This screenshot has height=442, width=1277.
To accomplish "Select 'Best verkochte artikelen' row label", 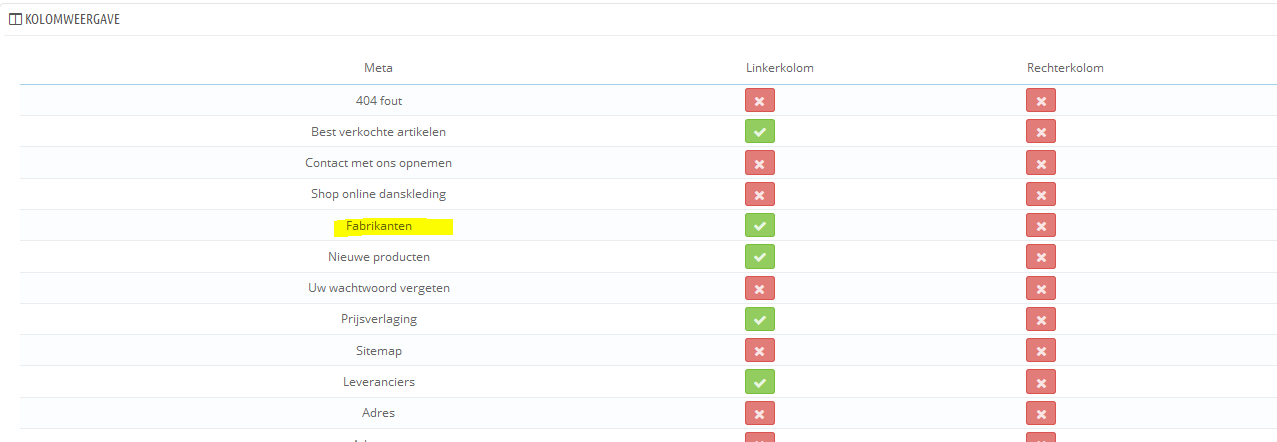I will coord(379,132).
